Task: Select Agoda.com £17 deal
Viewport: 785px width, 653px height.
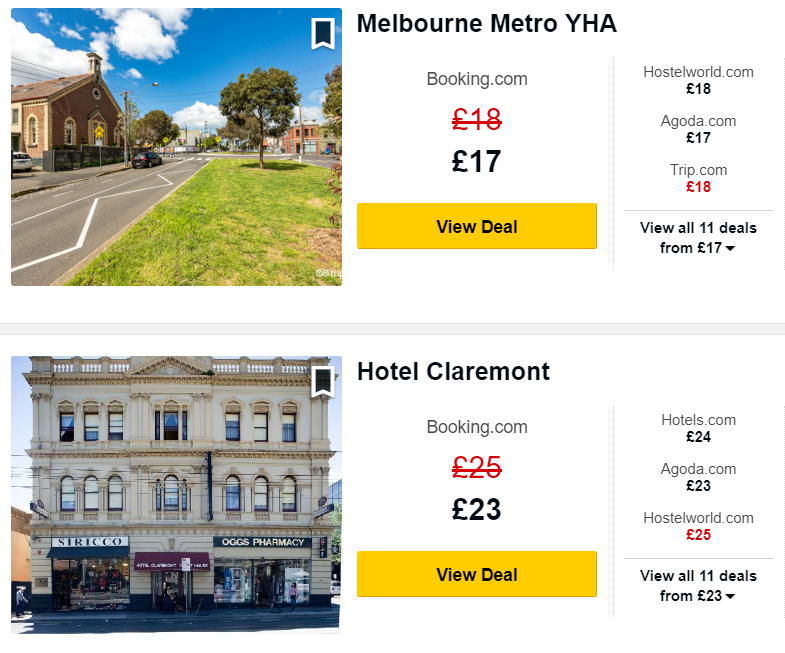Action: point(698,129)
